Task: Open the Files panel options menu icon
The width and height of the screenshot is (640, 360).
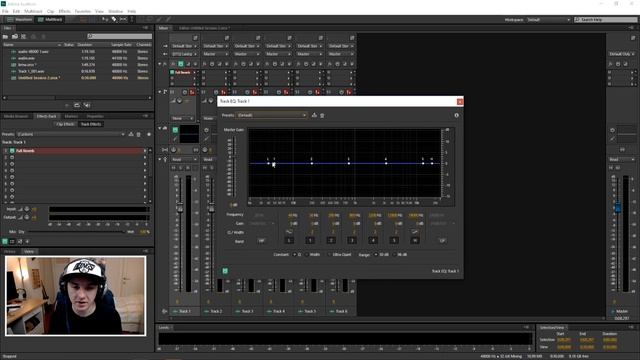Action: (x=145, y=28)
